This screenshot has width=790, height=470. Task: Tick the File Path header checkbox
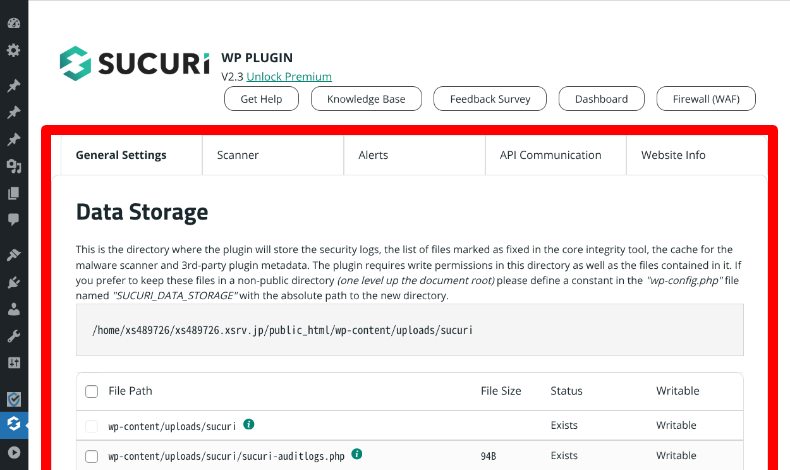[x=91, y=391]
